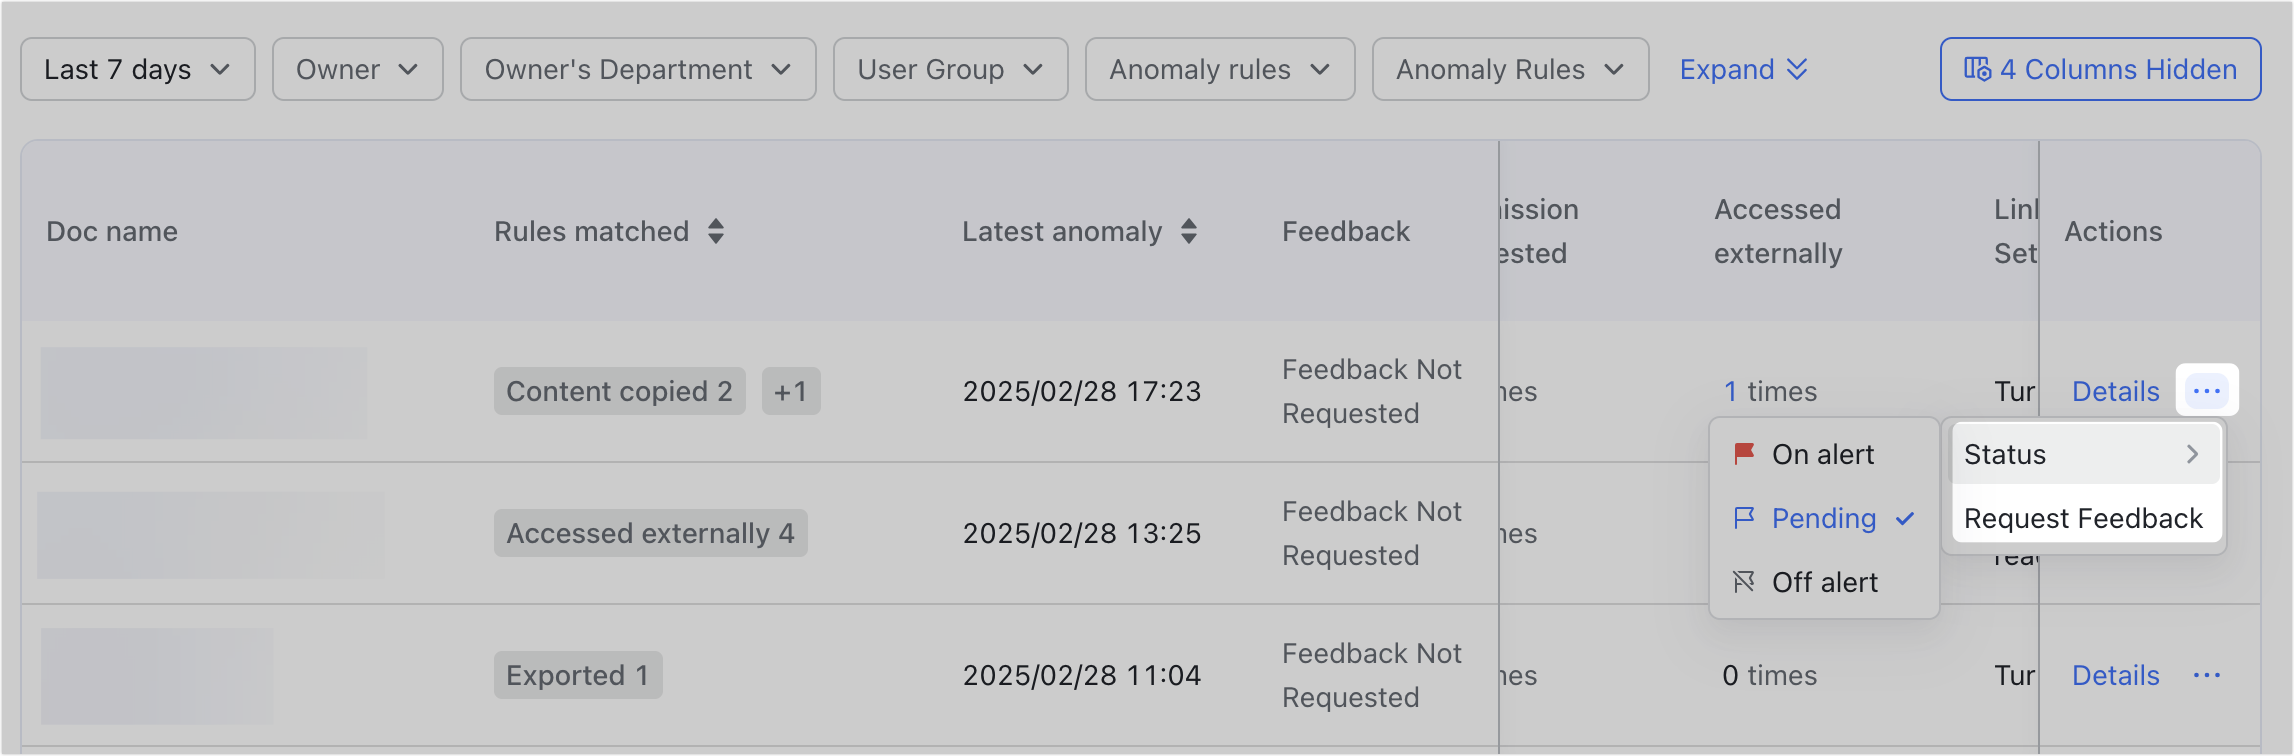Open the Status submenu
Image resolution: width=2294 pixels, height=756 pixels.
click(x=2084, y=454)
